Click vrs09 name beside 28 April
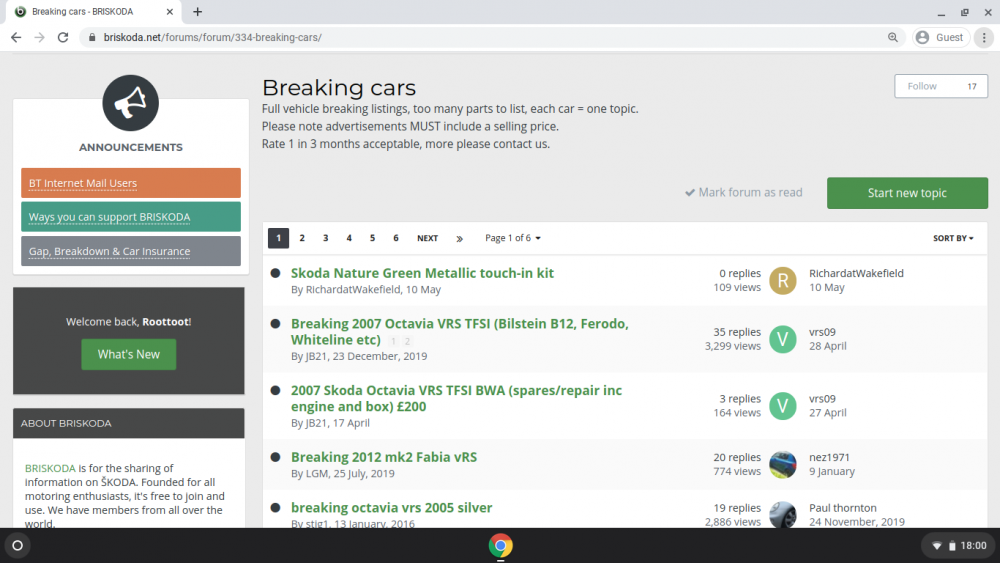Screen dimensions: 1000x563 (822, 332)
